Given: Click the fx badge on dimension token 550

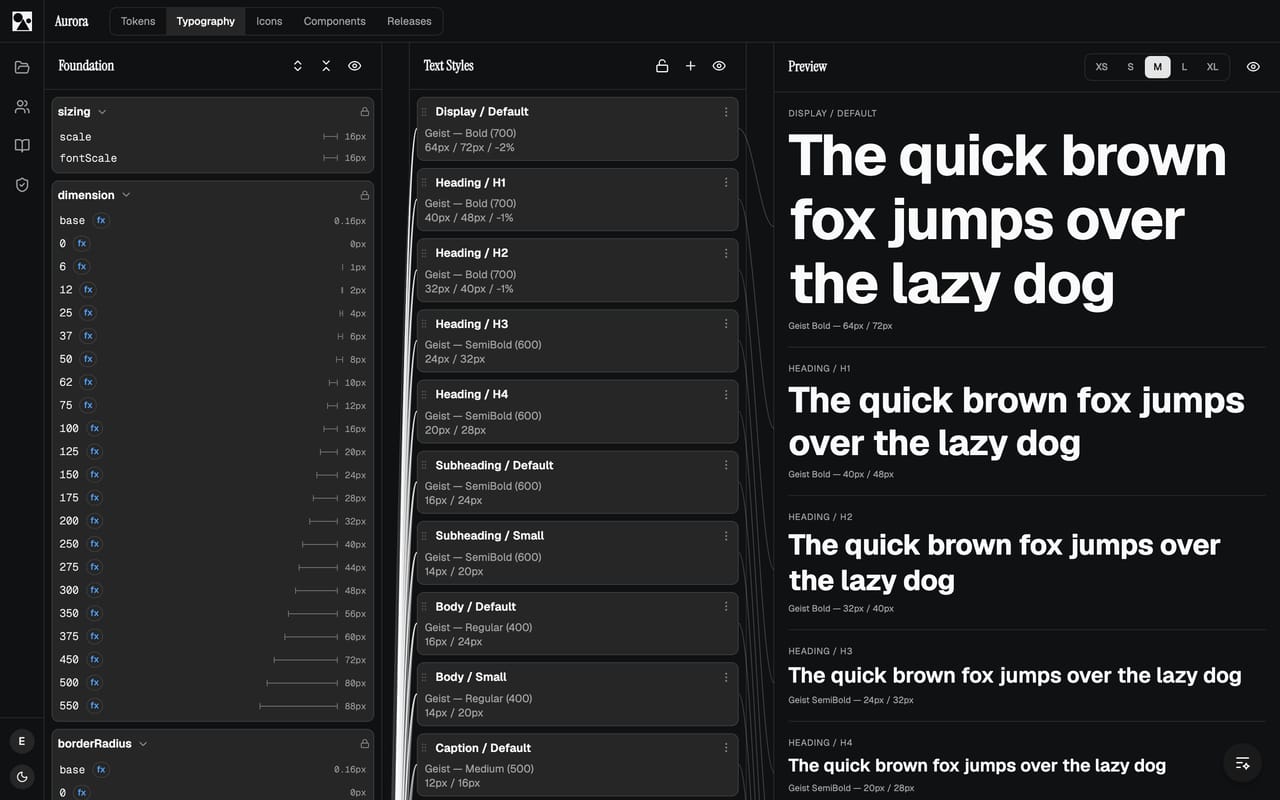Looking at the screenshot, I should click(x=95, y=706).
